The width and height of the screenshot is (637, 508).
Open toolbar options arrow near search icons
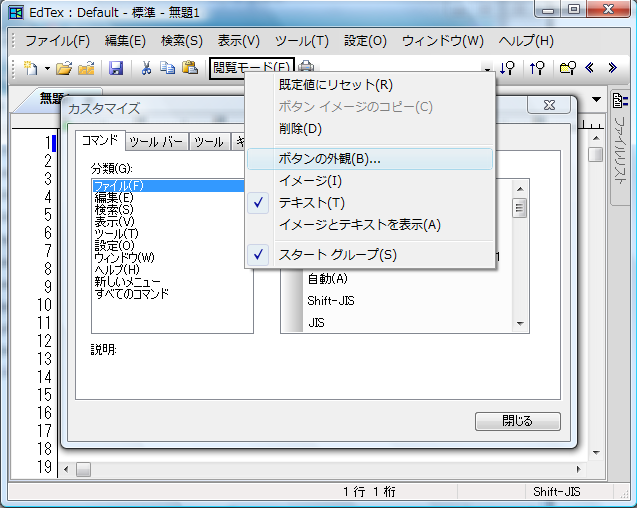(x=487, y=68)
